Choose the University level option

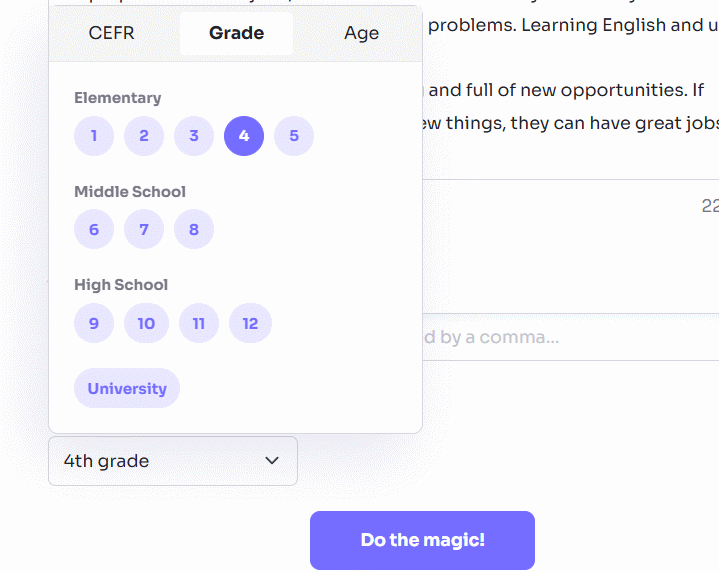point(127,388)
